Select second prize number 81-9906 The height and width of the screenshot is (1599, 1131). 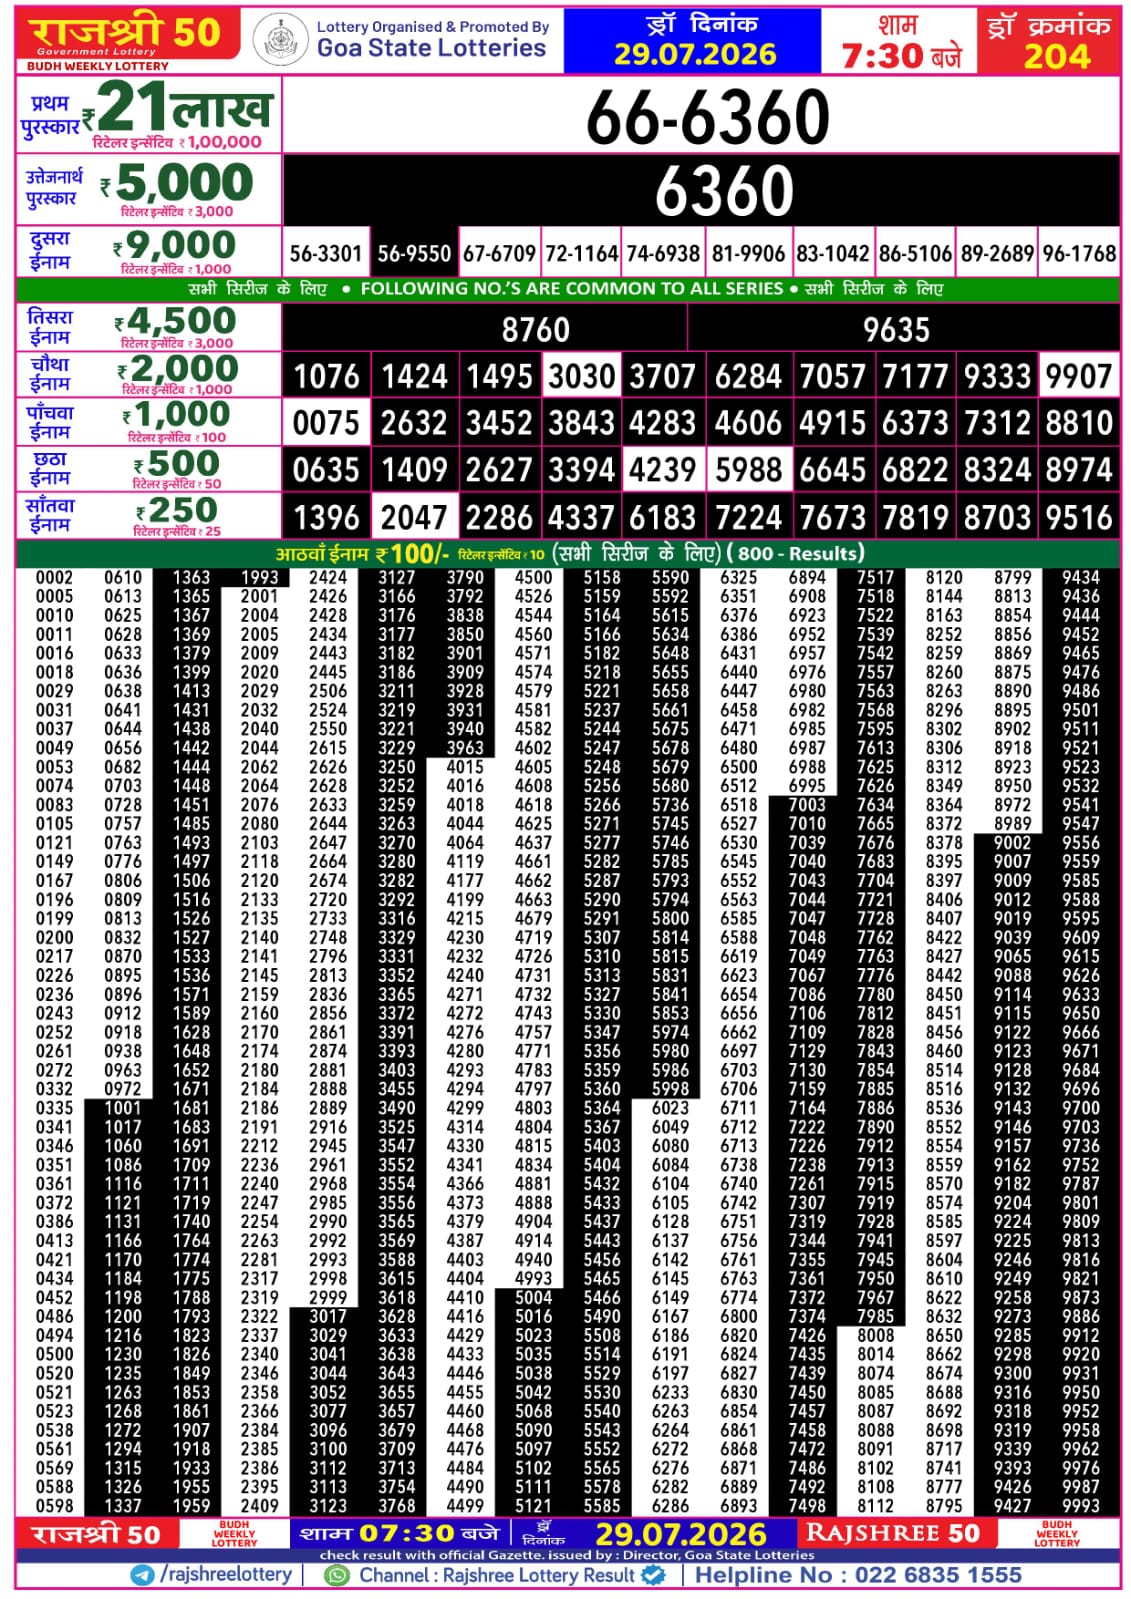(748, 254)
